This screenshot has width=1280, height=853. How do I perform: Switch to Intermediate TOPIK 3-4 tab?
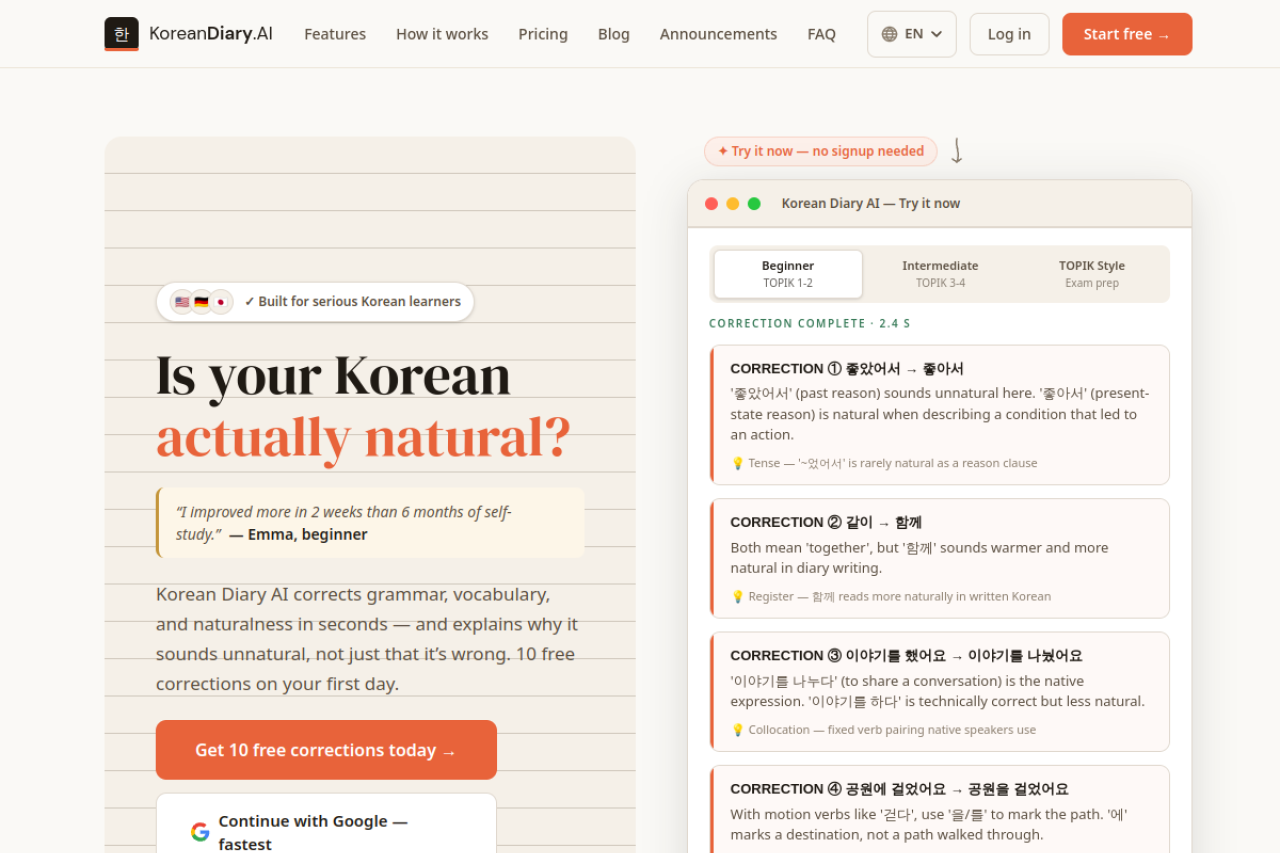click(x=940, y=274)
